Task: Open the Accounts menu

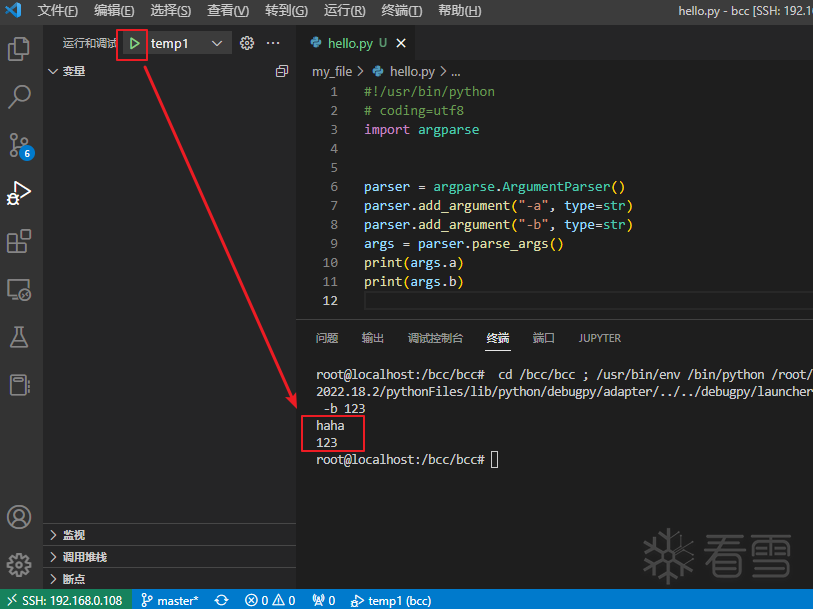Action: tap(19, 517)
